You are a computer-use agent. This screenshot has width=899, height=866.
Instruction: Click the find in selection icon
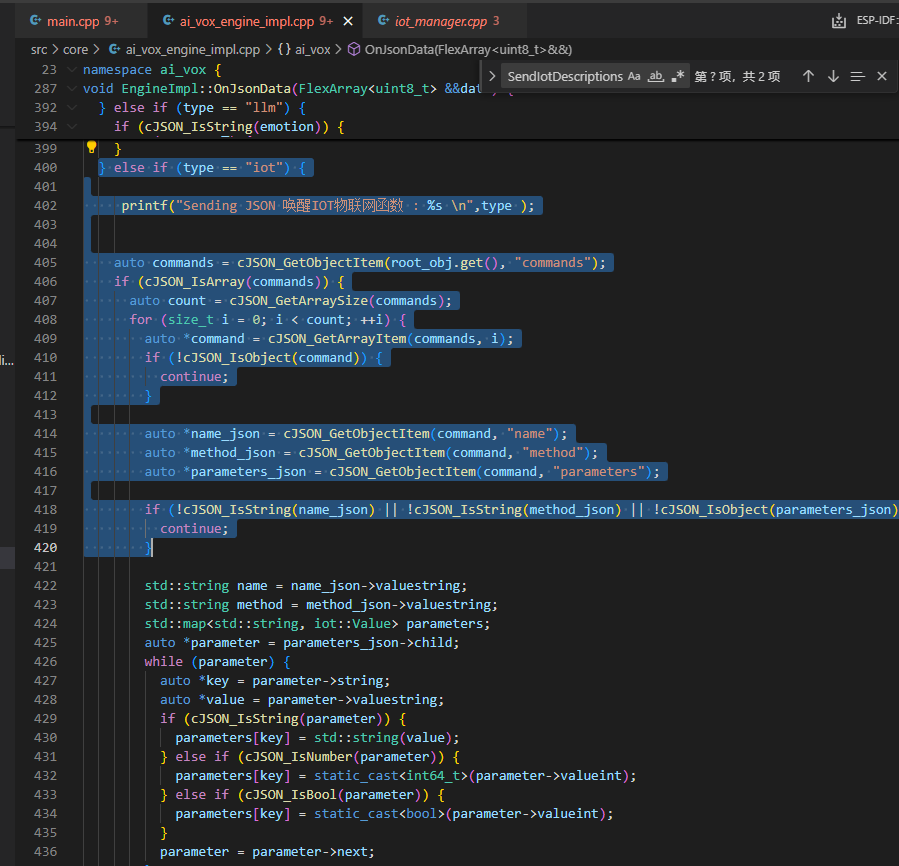(x=857, y=76)
